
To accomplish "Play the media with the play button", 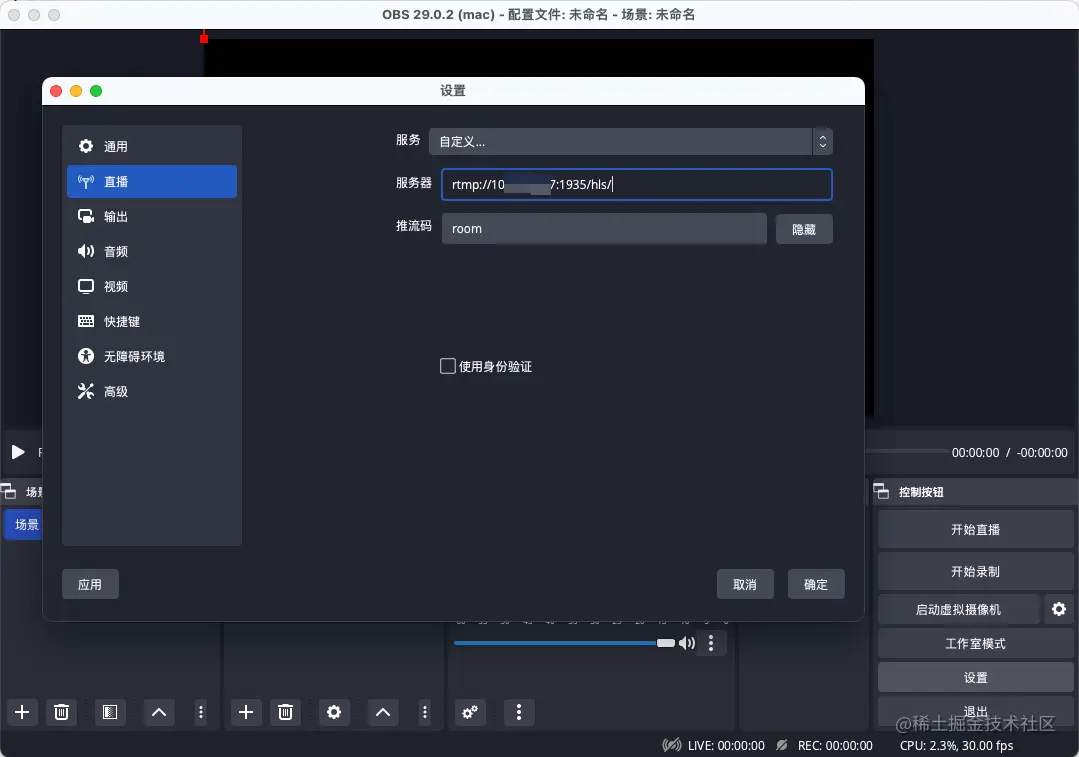I will (18, 452).
